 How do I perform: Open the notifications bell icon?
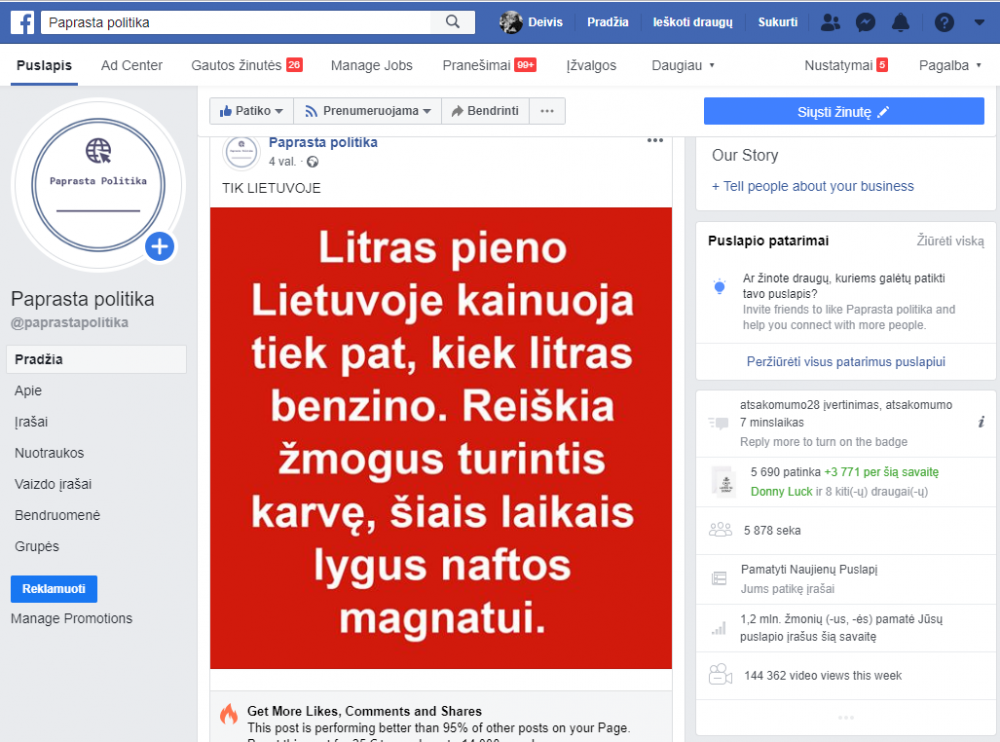click(x=900, y=22)
